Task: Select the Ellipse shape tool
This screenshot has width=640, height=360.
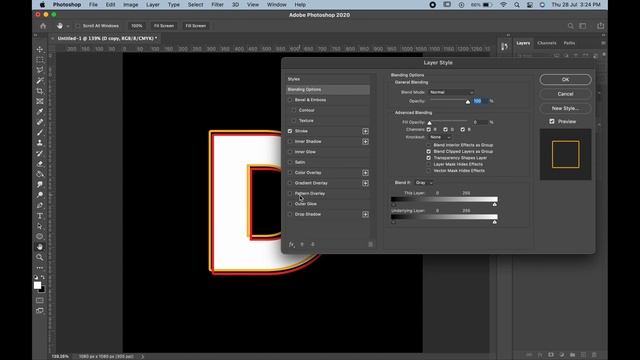Action: click(x=40, y=237)
